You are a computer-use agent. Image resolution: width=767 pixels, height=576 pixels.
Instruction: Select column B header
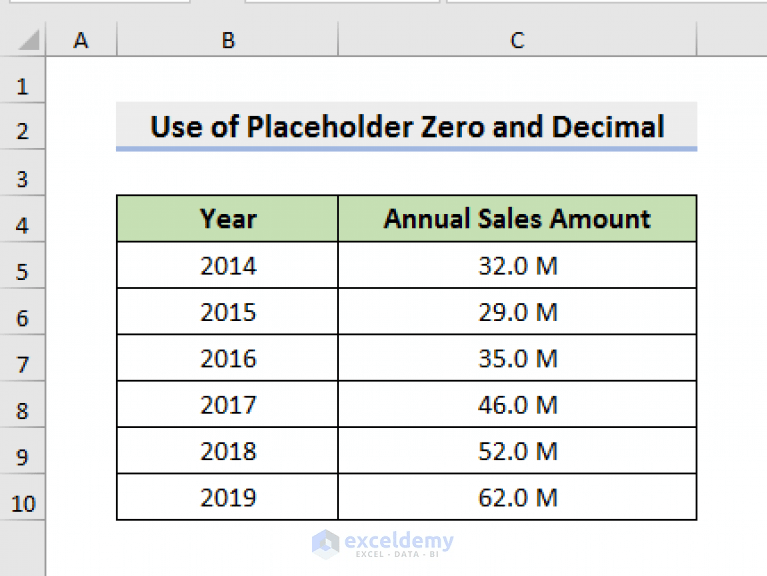pos(227,40)
